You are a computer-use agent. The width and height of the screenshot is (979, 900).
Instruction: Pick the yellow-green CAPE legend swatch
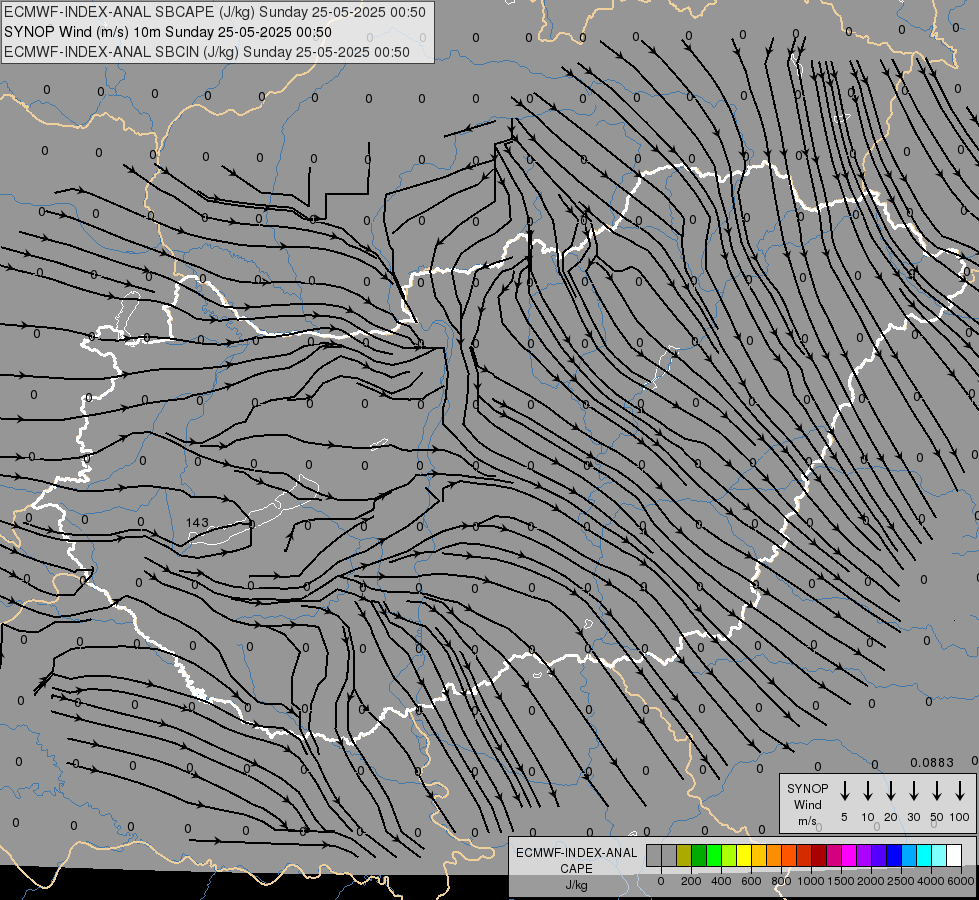tap(729, 855)
